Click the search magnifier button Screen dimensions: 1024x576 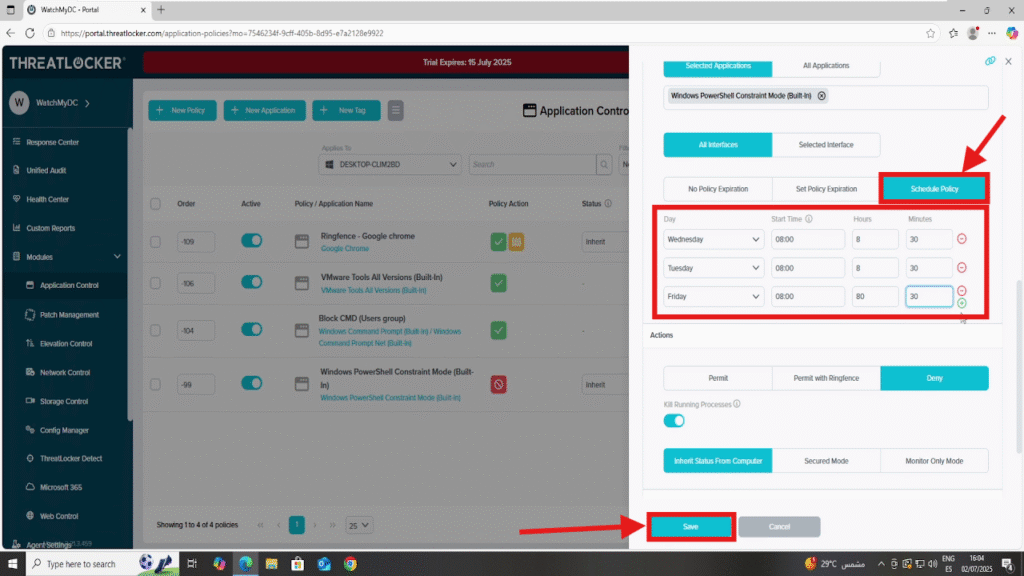[x=604, y=165]
